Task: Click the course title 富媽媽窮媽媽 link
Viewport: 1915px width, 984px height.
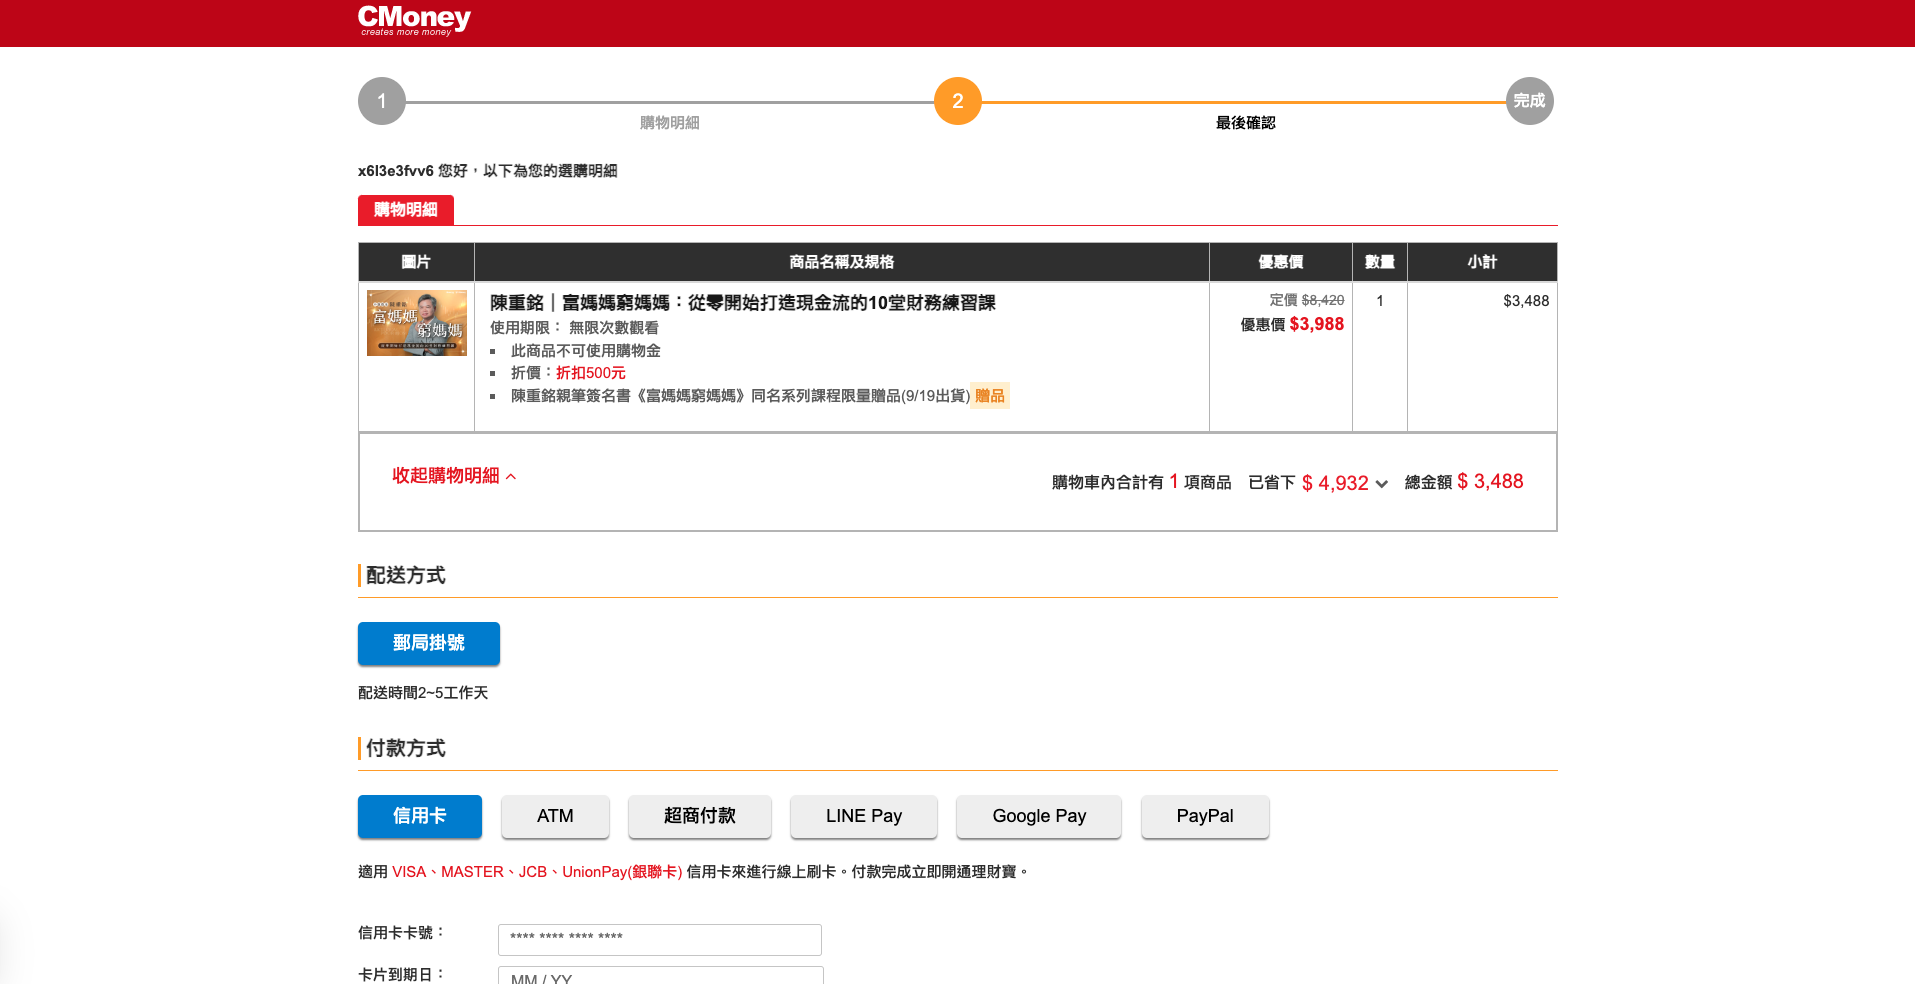Action: (x=742, y=303)
